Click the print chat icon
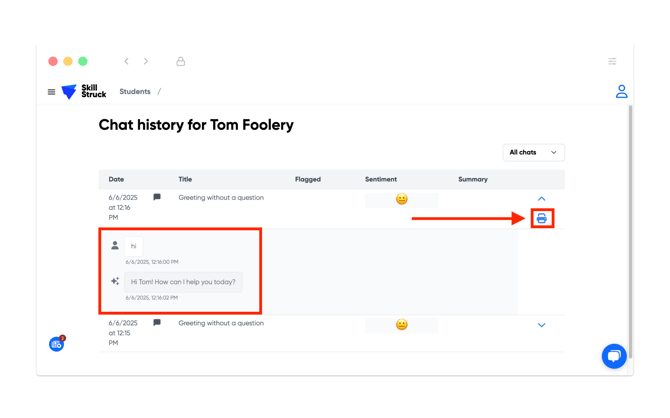The image size is (670, 418). [541, 218]
